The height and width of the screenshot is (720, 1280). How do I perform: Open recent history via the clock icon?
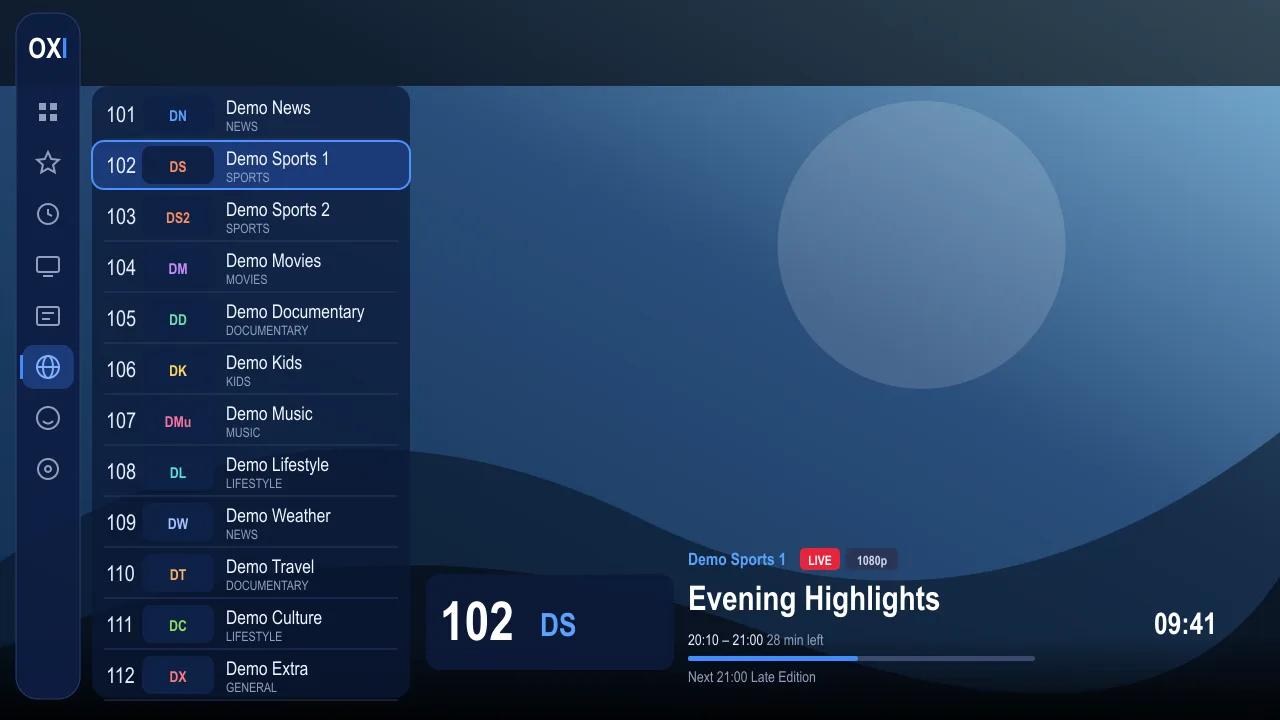click(x=48, y=214)
